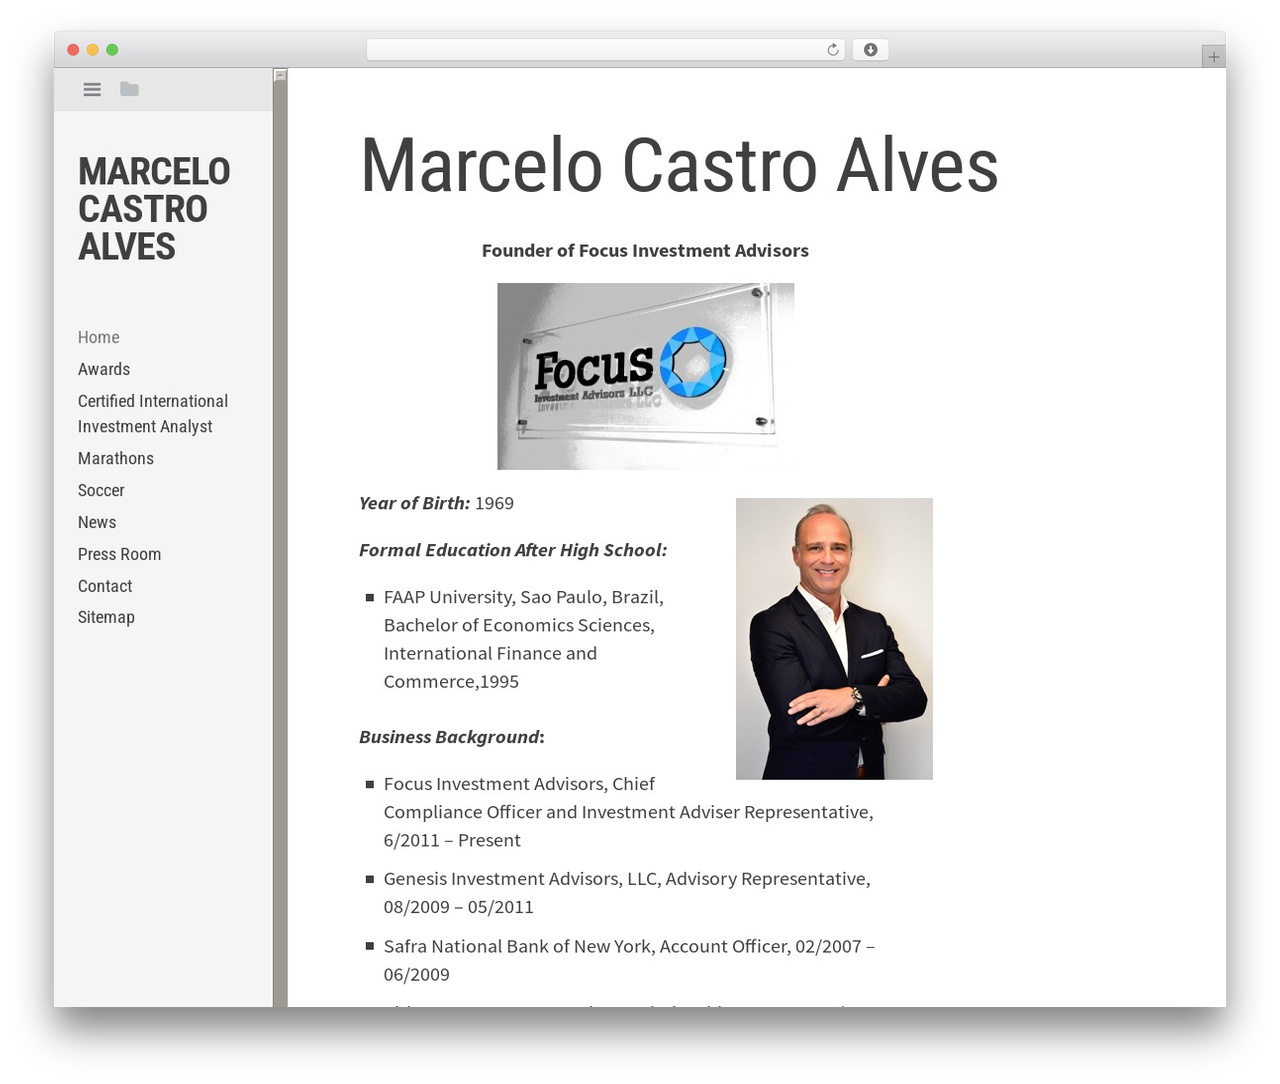Click the Marcelo Castro Alves page heading
The height and width of the screenshot is (1084, 1280).
pos(679,166)
